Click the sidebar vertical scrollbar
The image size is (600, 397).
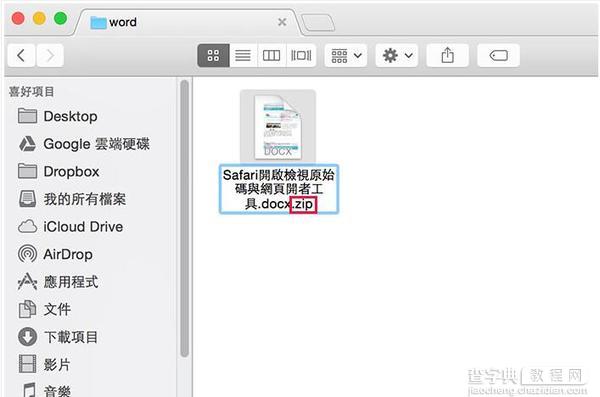coord(184,218)
